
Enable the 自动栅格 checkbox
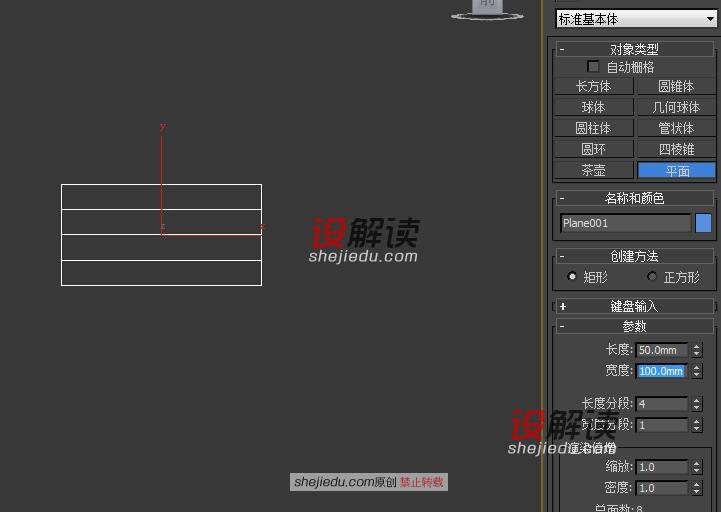[x=593, y=67]
